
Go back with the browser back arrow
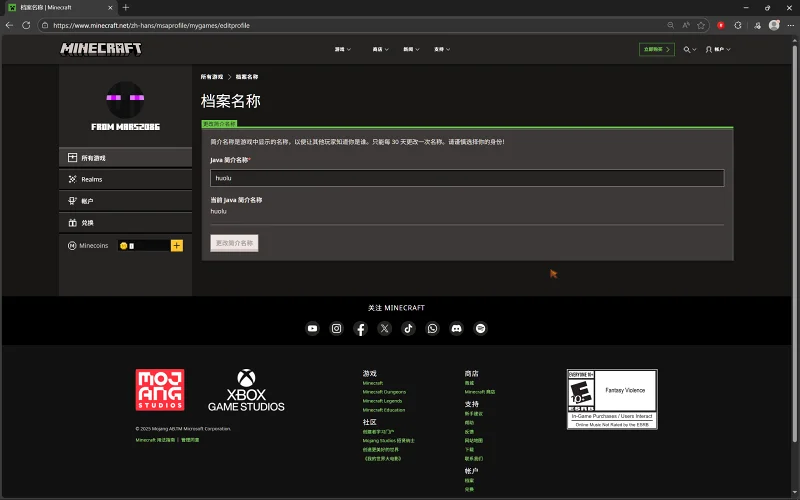point(9,25)
